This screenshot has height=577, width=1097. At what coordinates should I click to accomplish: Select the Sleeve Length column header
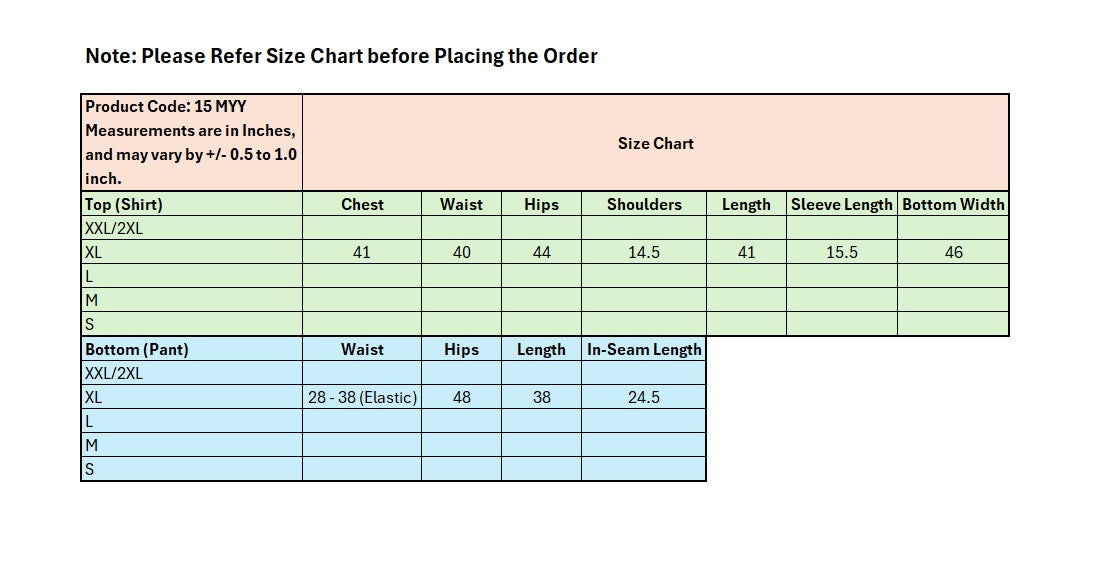[x=841, y=204]
